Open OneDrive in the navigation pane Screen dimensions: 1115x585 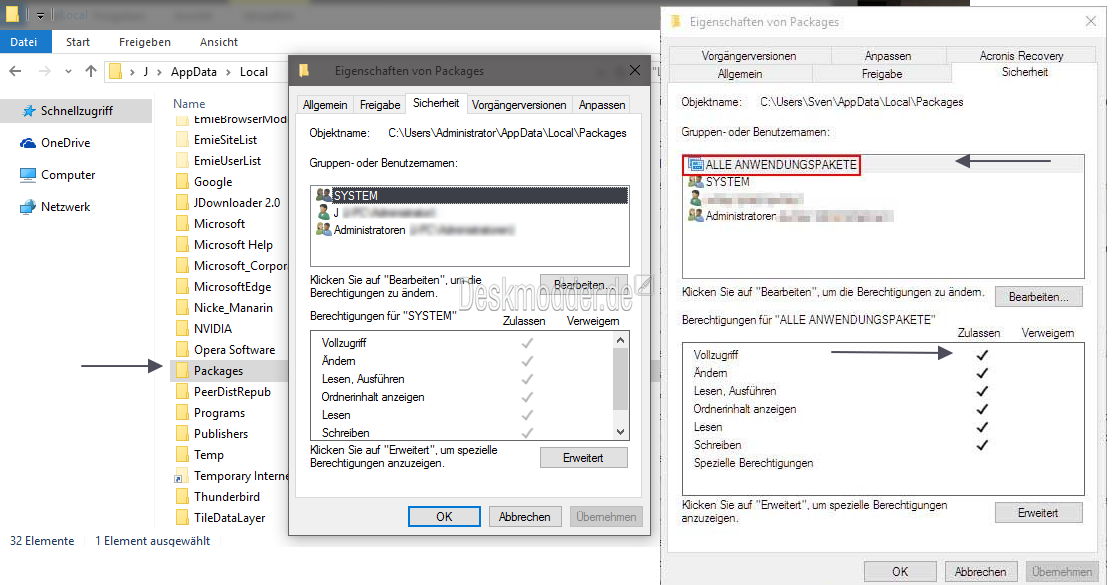click(65, 143)
